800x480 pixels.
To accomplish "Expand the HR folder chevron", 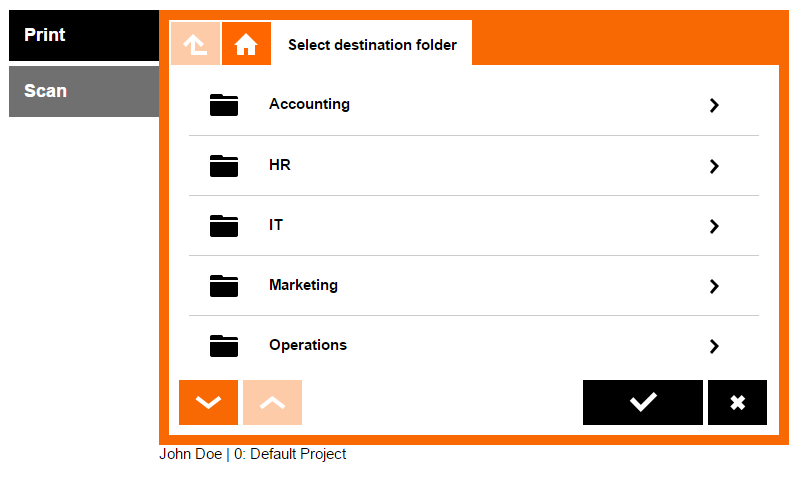I will click(714, 166).
